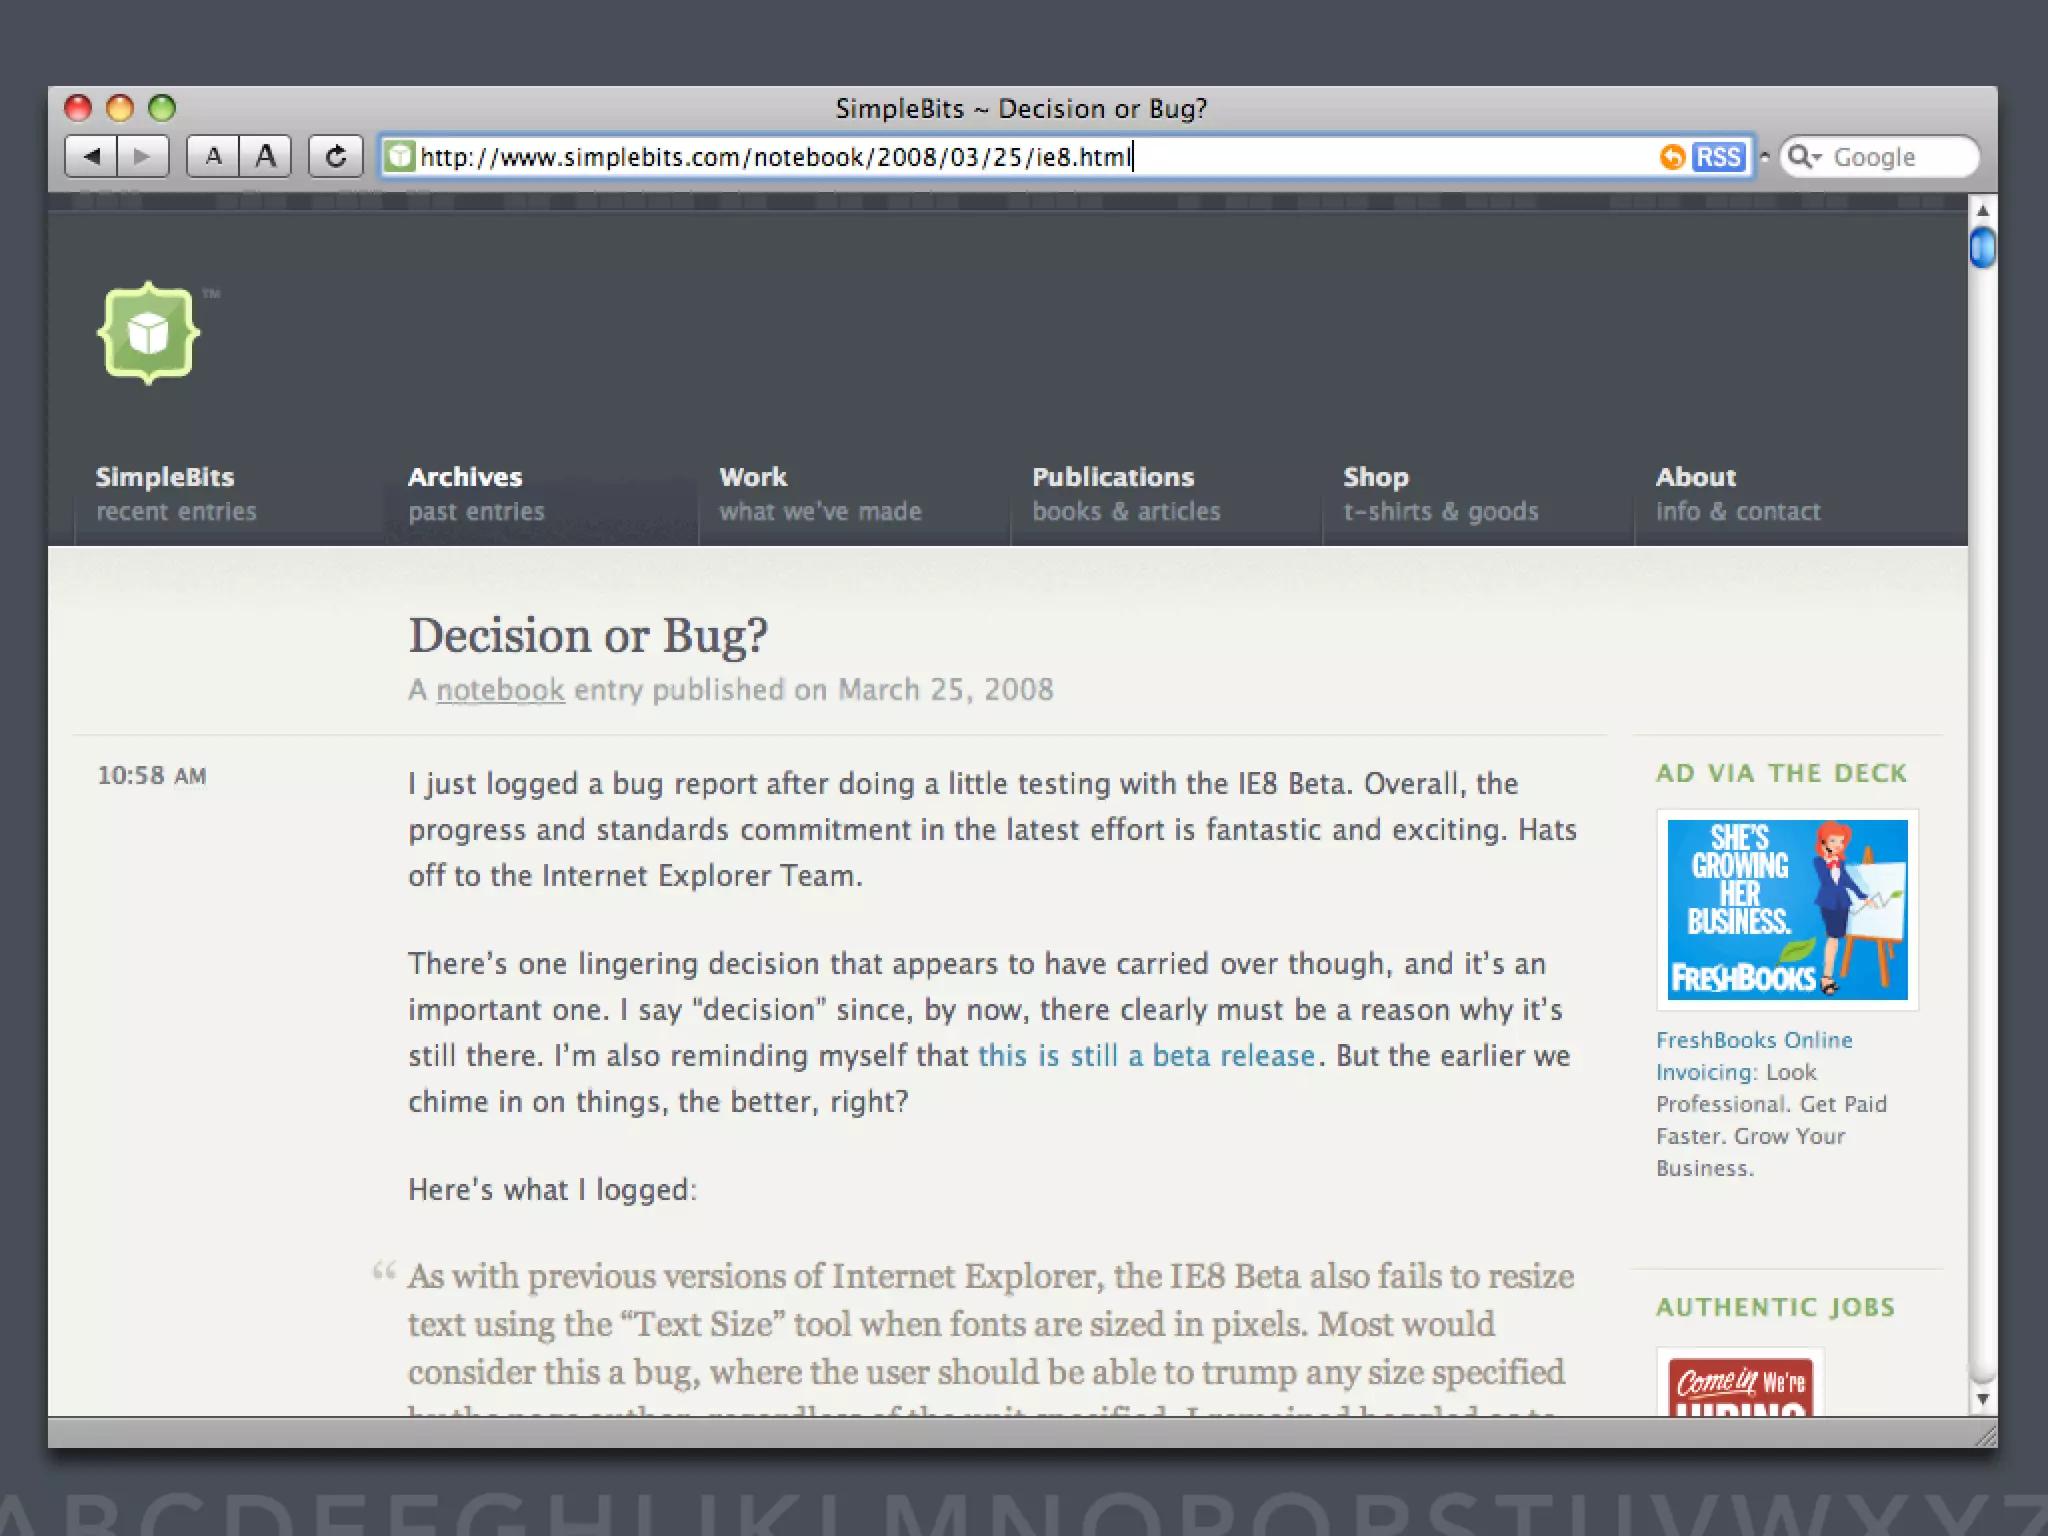Increase text size with large A button

265,157
